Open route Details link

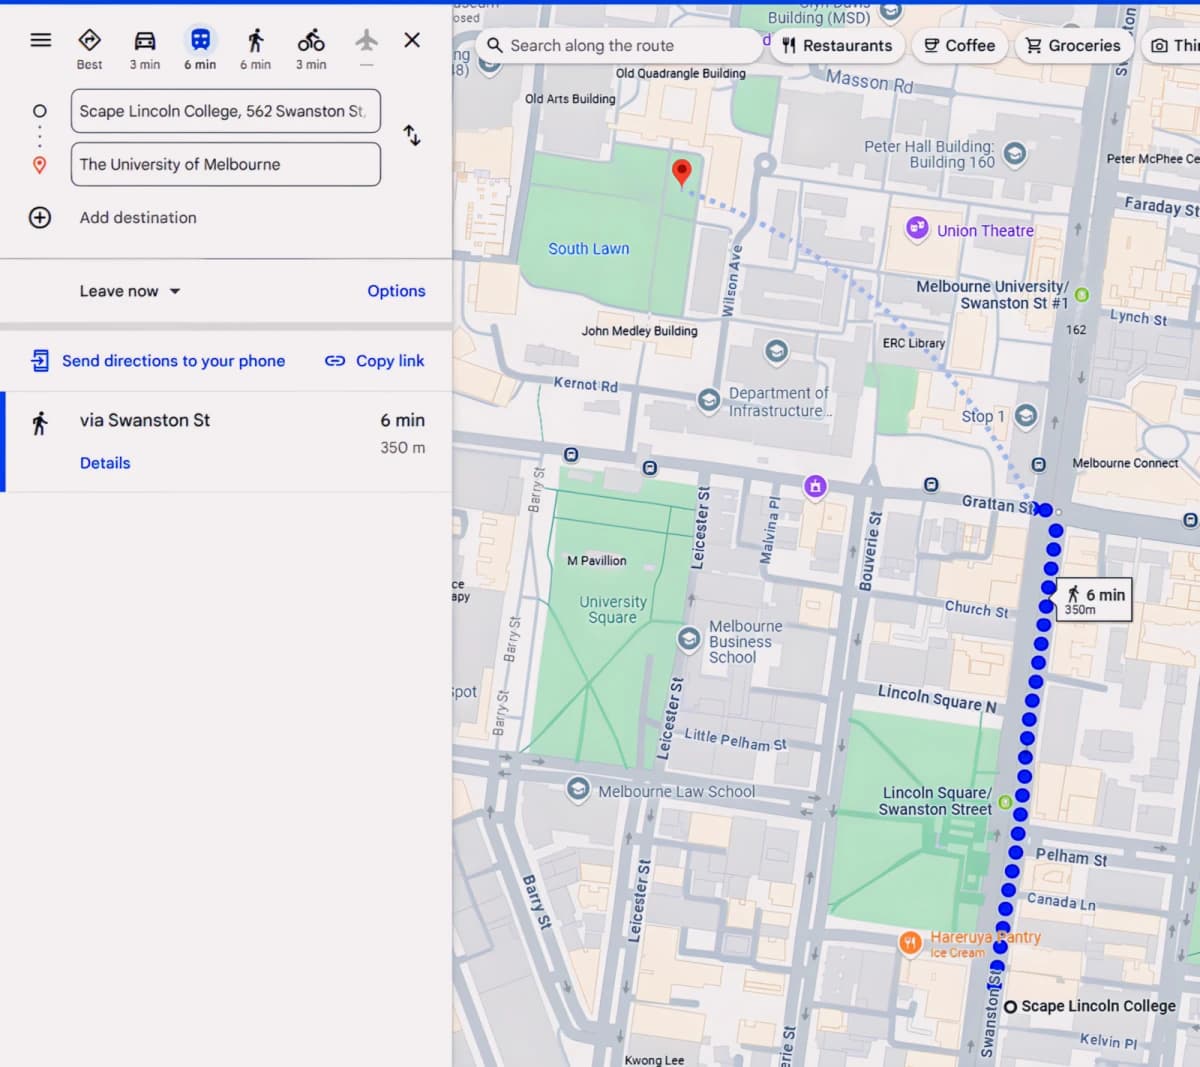tap(105, 463)
